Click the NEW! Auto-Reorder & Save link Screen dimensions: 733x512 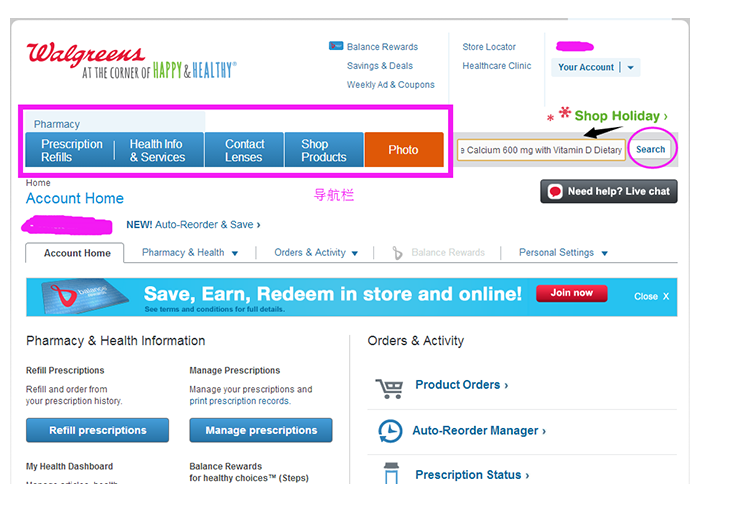(x=193, y=224)
